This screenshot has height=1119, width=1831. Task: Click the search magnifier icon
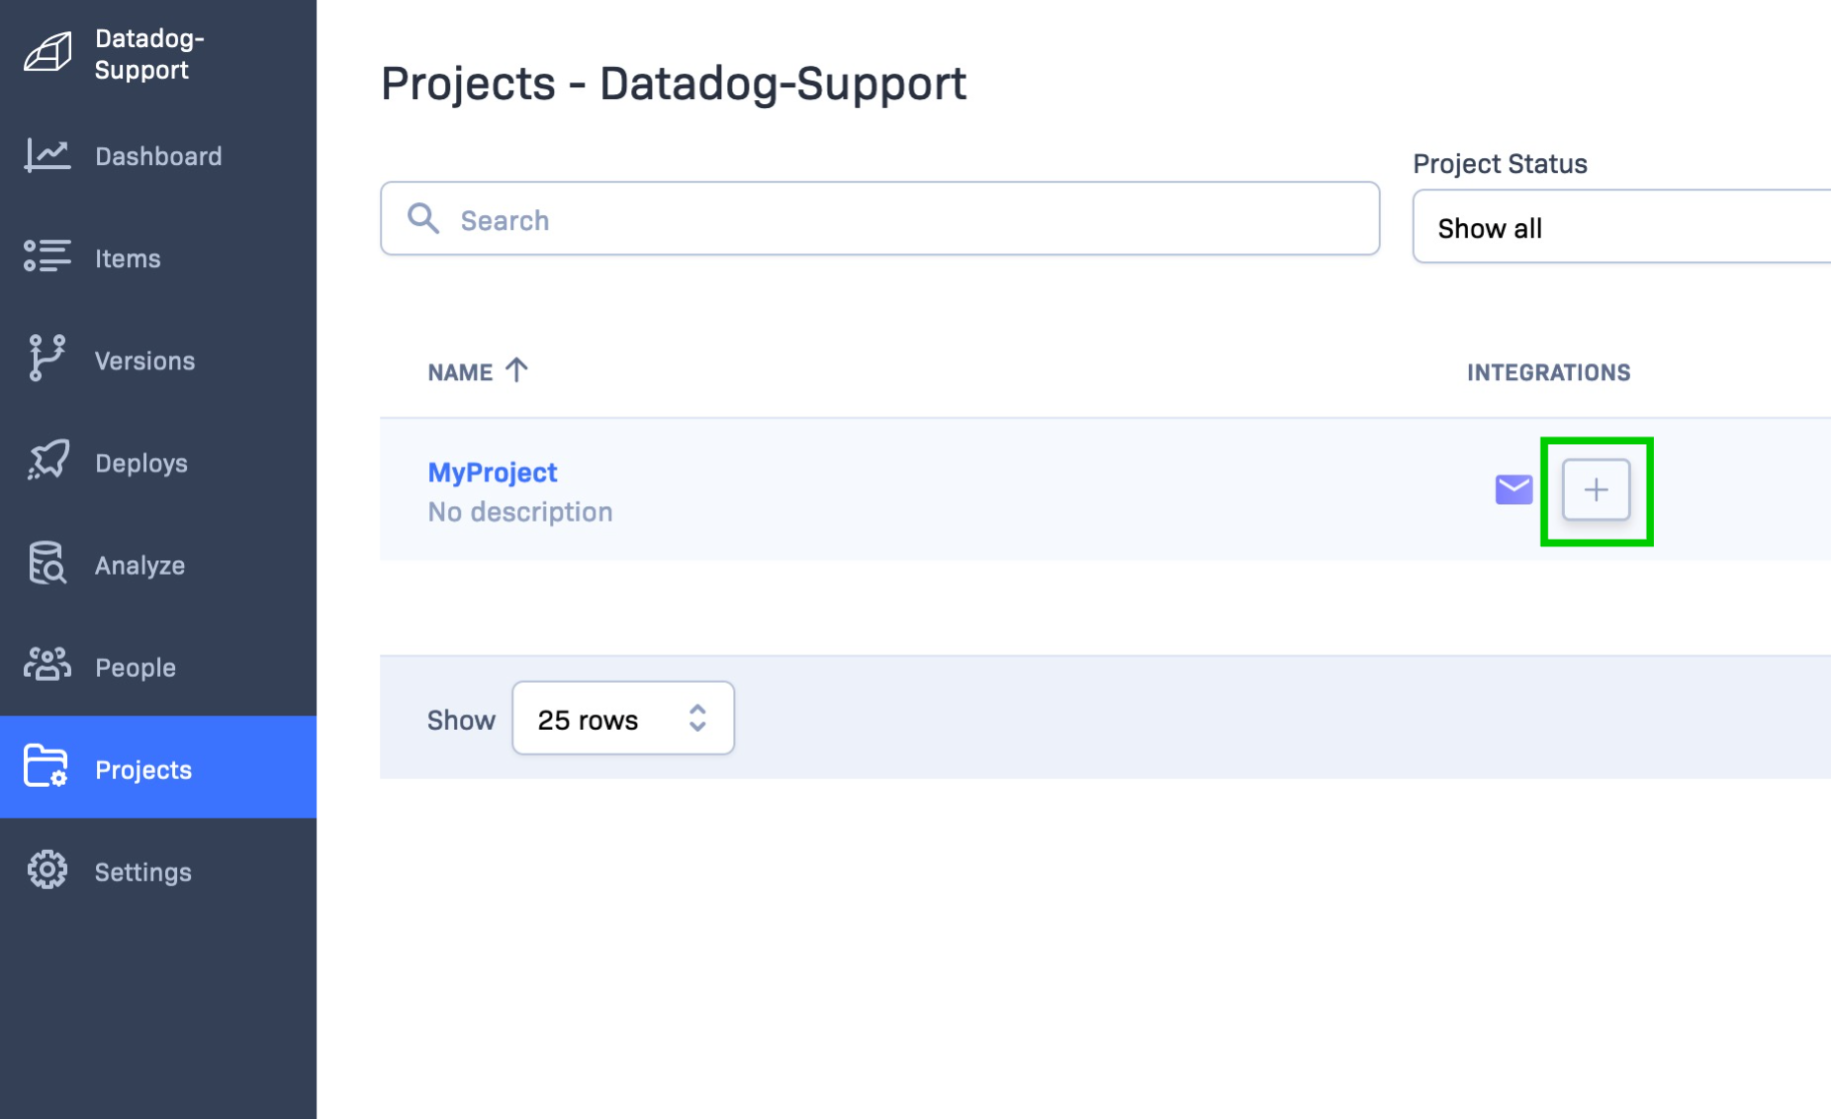pyautogui.click(x=423, y=219)
